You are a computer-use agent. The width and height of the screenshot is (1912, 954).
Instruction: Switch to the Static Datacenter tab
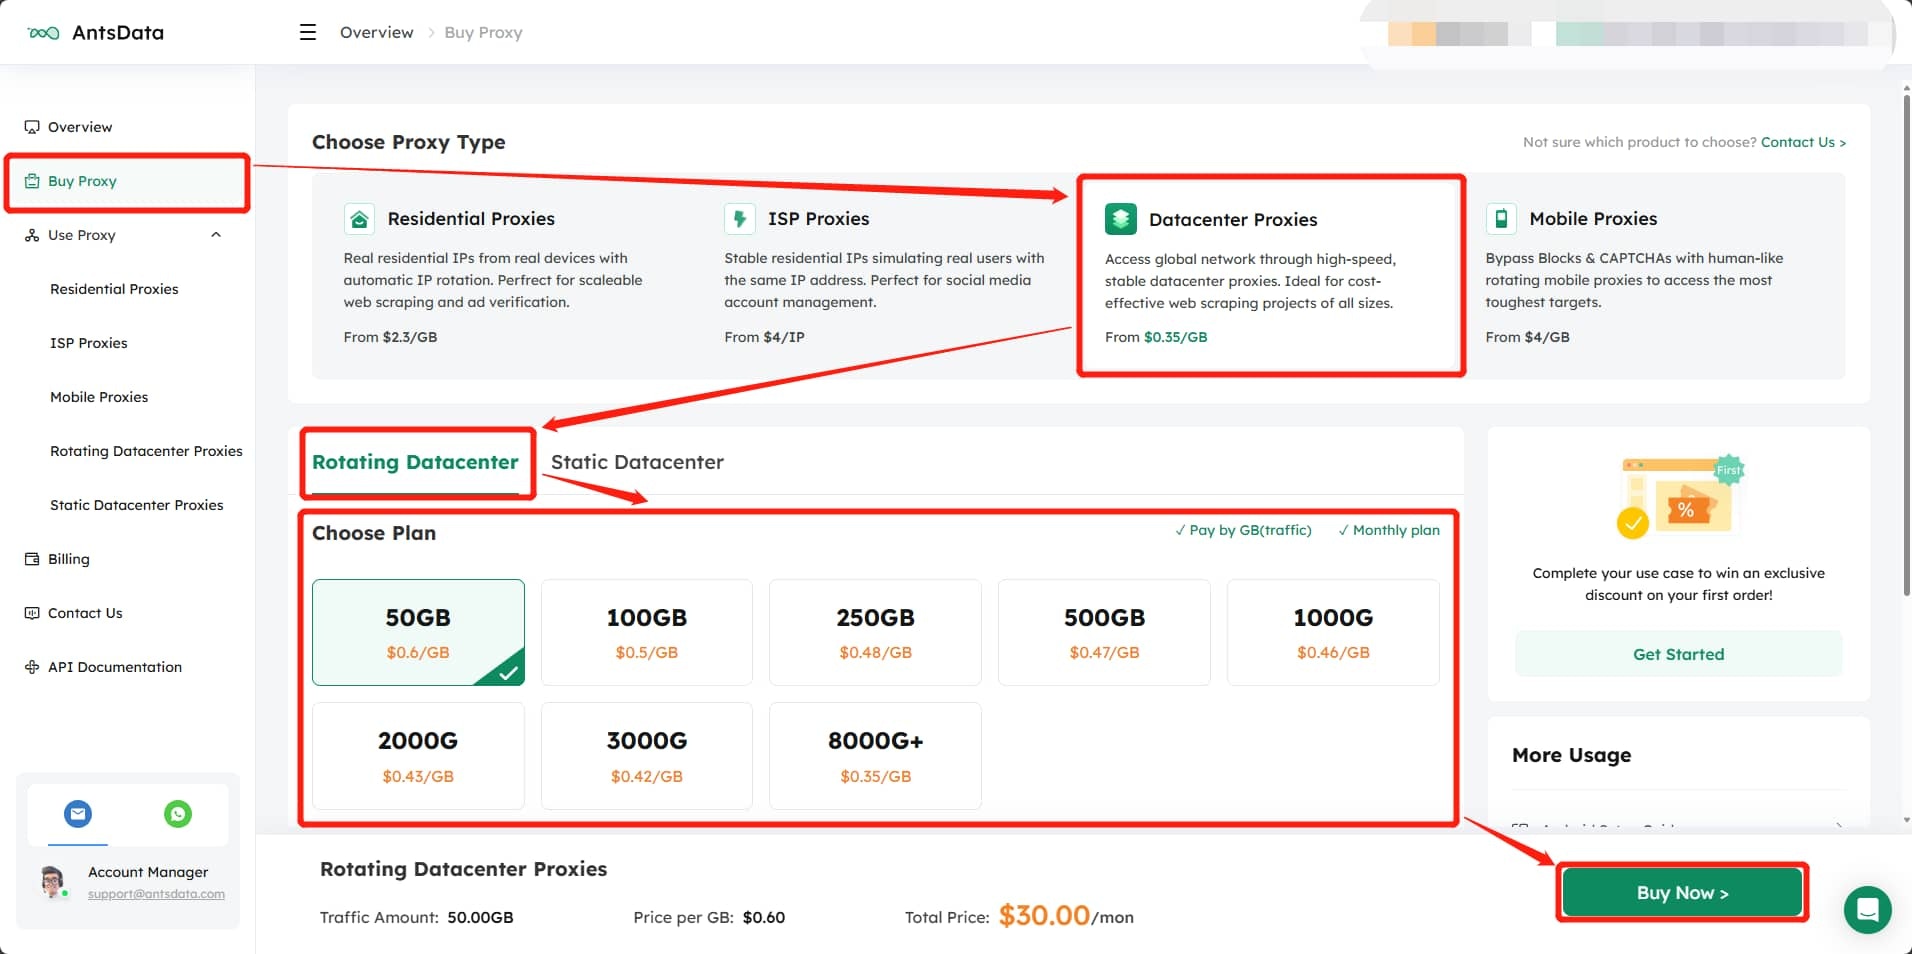tap(637, 462)
